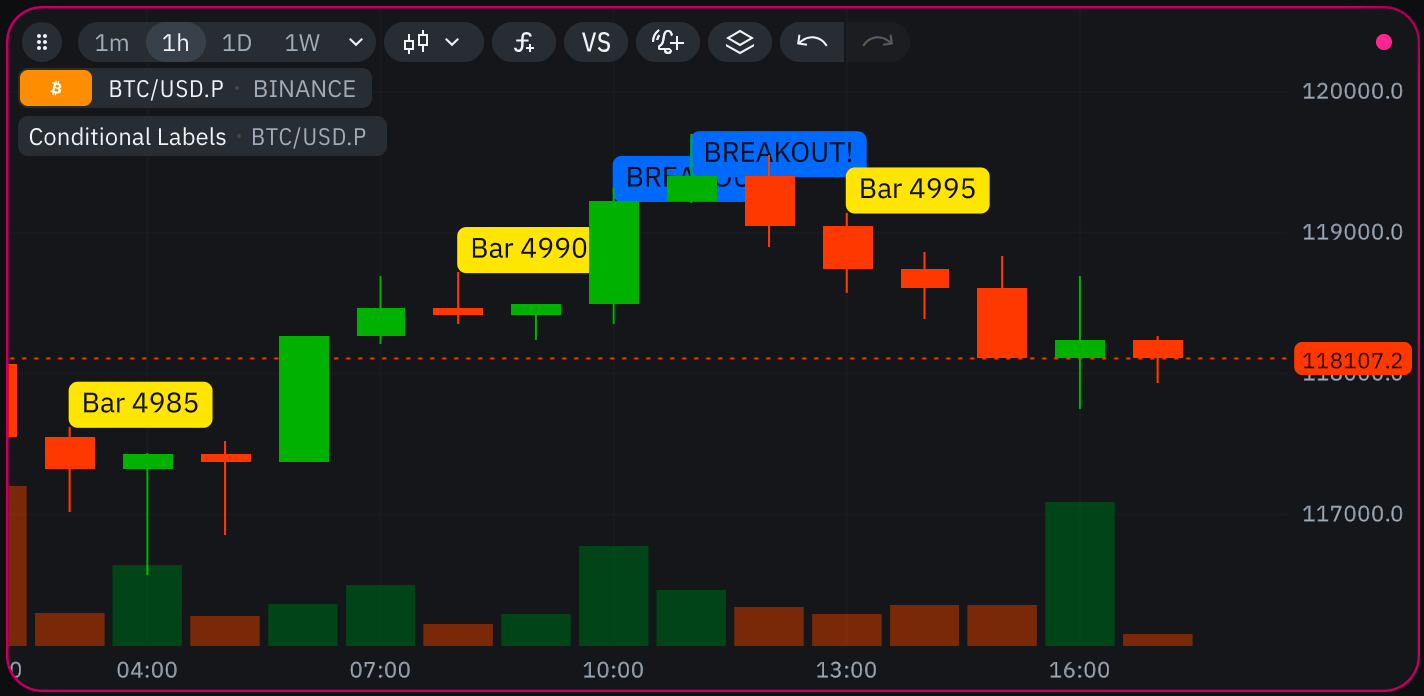
Task: Click the tallest green volume bar near 16:00
Action: pos(1080,574)
